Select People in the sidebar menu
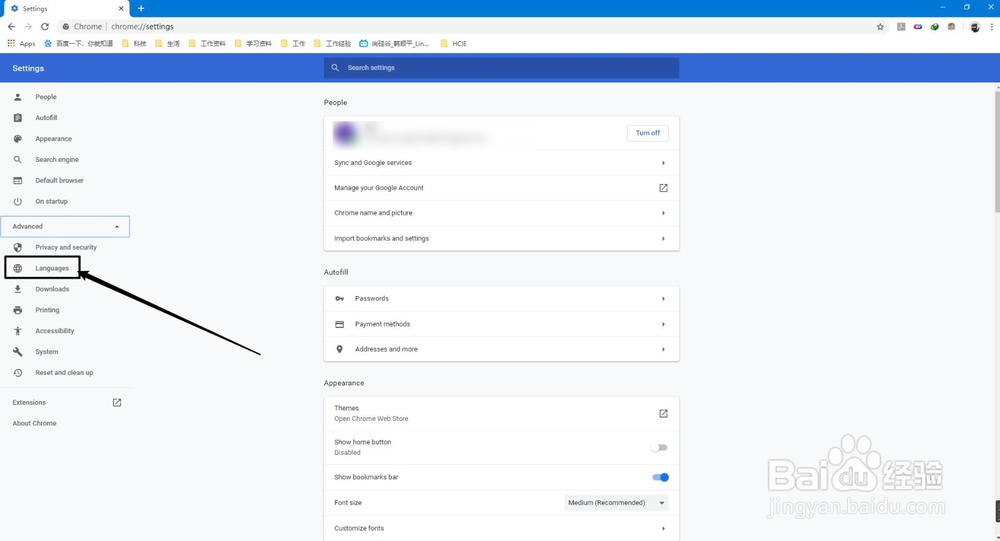This screenshot has height=541, width=1000. coord(46,97)
